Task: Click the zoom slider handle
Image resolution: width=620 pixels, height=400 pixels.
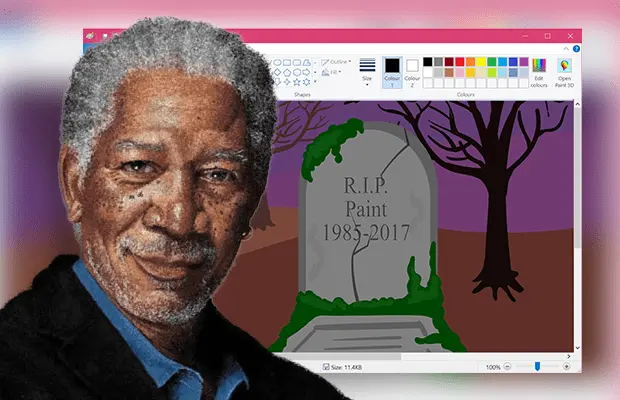Action: coord(537,366)
